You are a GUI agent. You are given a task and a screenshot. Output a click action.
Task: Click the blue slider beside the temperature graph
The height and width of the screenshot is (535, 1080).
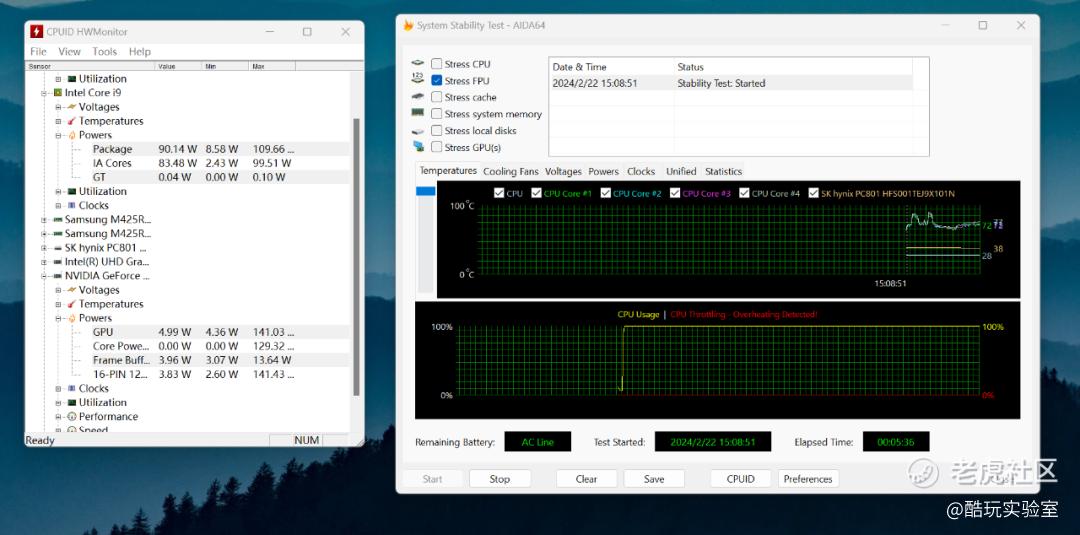click(x=426, y=191)
